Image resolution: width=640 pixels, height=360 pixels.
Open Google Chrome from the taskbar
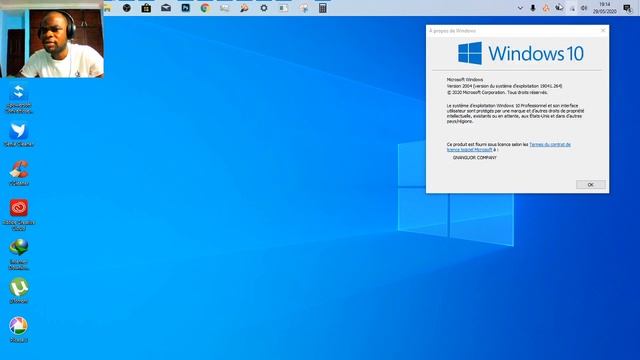[x=205, y=8]
